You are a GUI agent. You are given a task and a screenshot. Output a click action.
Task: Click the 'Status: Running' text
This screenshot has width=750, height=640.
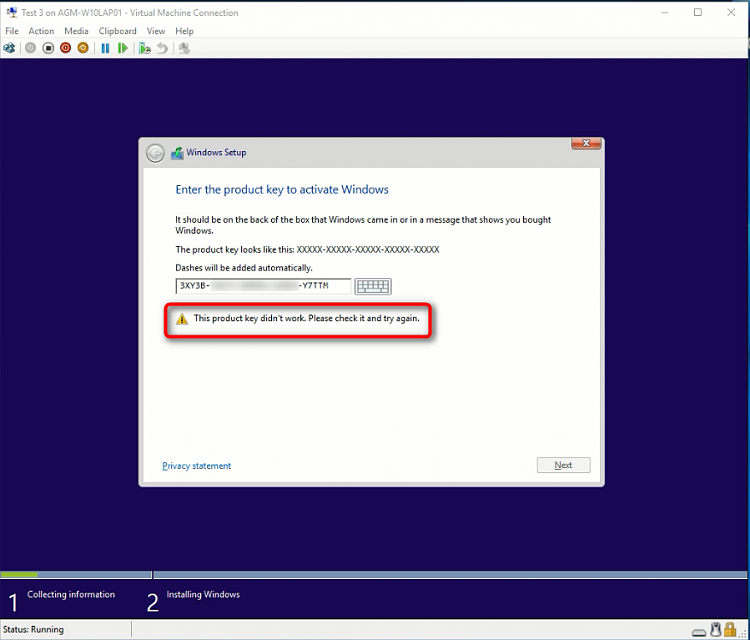33,629
